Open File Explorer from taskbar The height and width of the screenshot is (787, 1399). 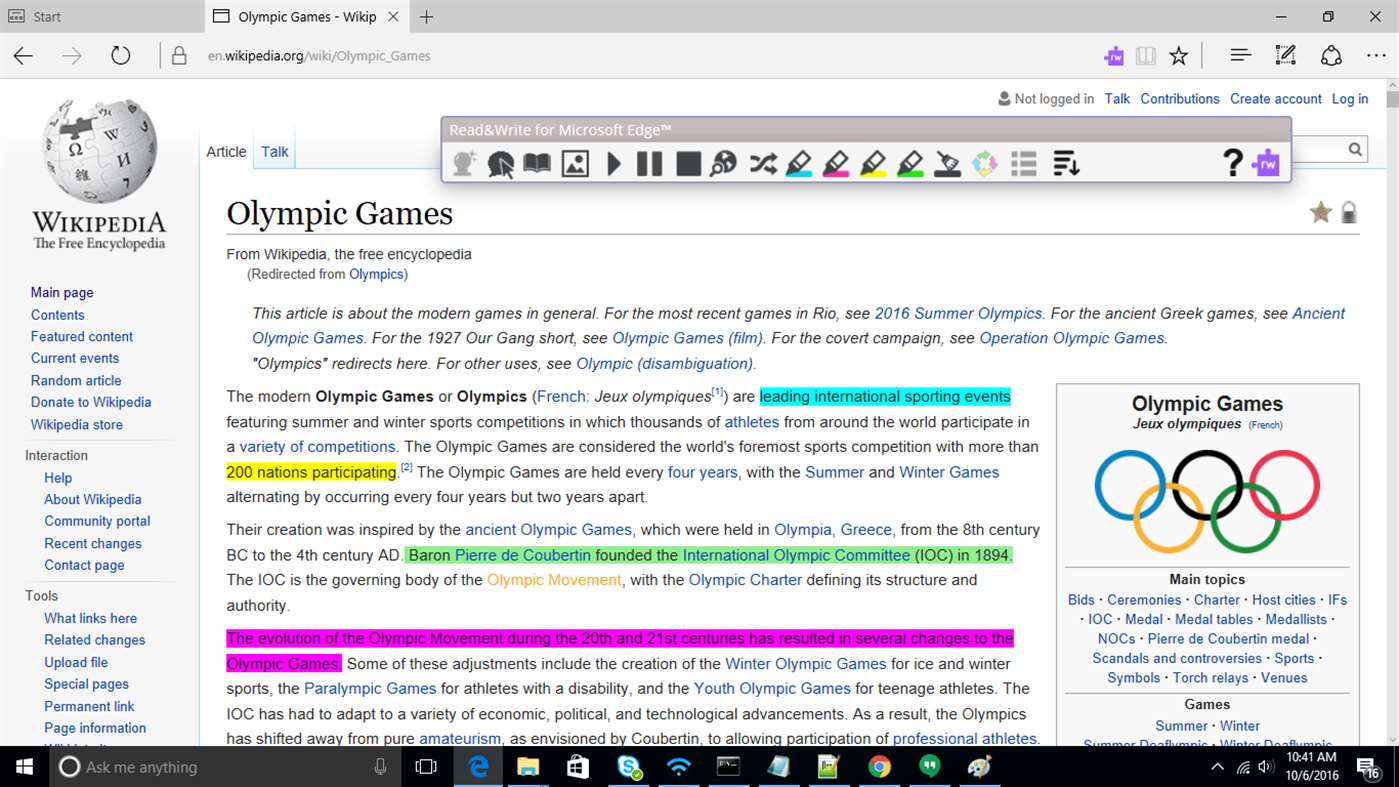pos(528,767)
